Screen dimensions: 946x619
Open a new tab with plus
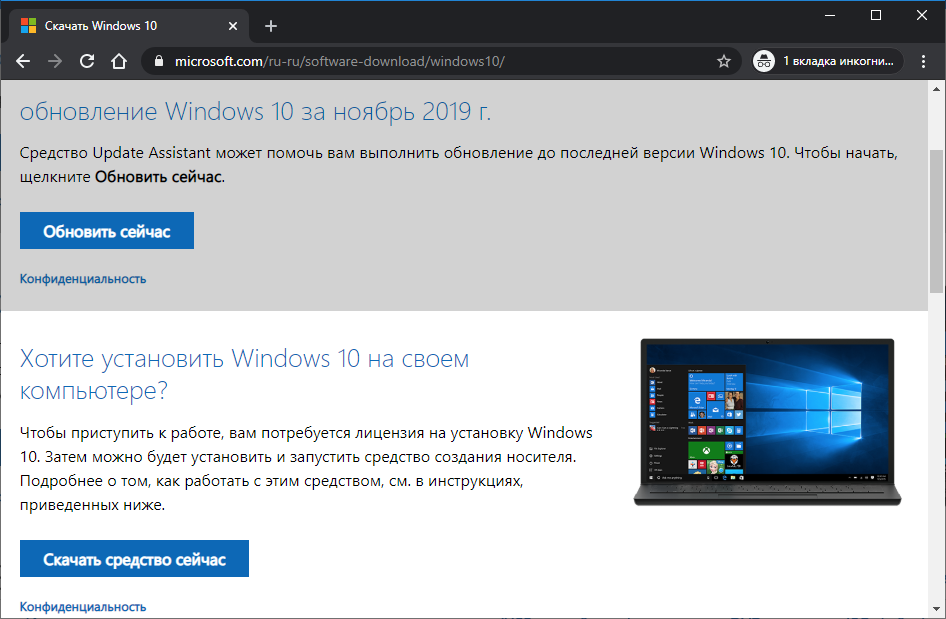point(271,26)
